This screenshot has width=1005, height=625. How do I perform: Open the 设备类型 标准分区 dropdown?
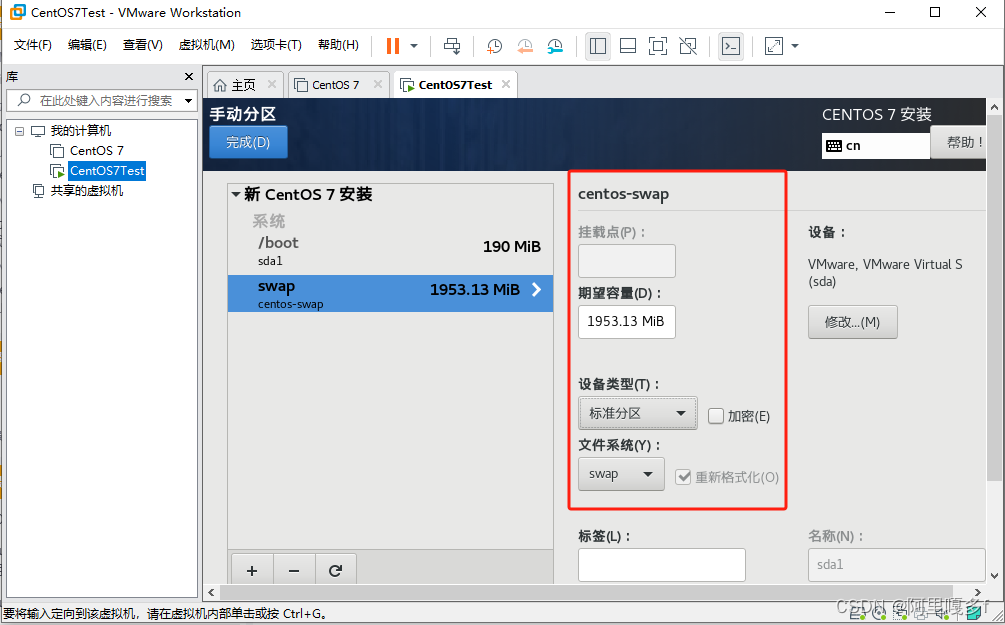tap(637, 413)
